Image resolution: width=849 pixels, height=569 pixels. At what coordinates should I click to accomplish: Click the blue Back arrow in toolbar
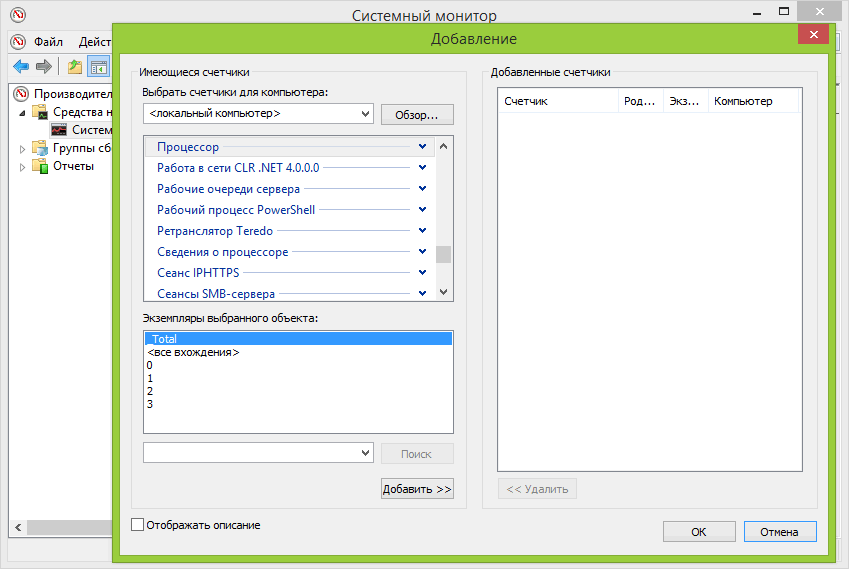(20, 67)
